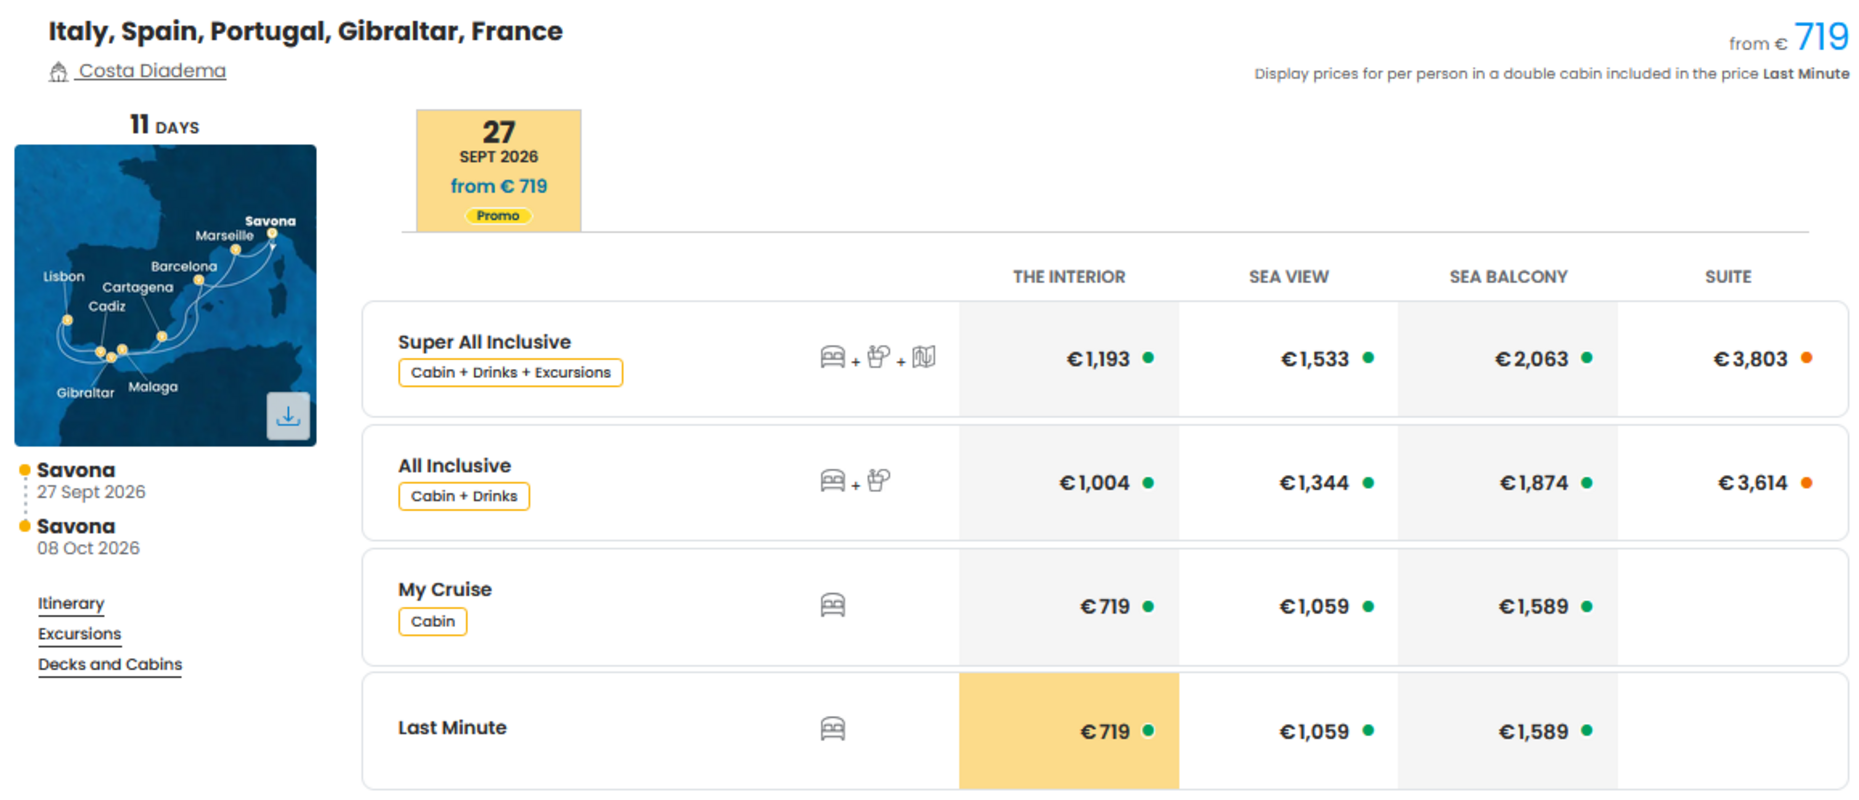Download the cruise route map
The height and width of the screenshot is (800, 1859).
(x=288, y=416)
